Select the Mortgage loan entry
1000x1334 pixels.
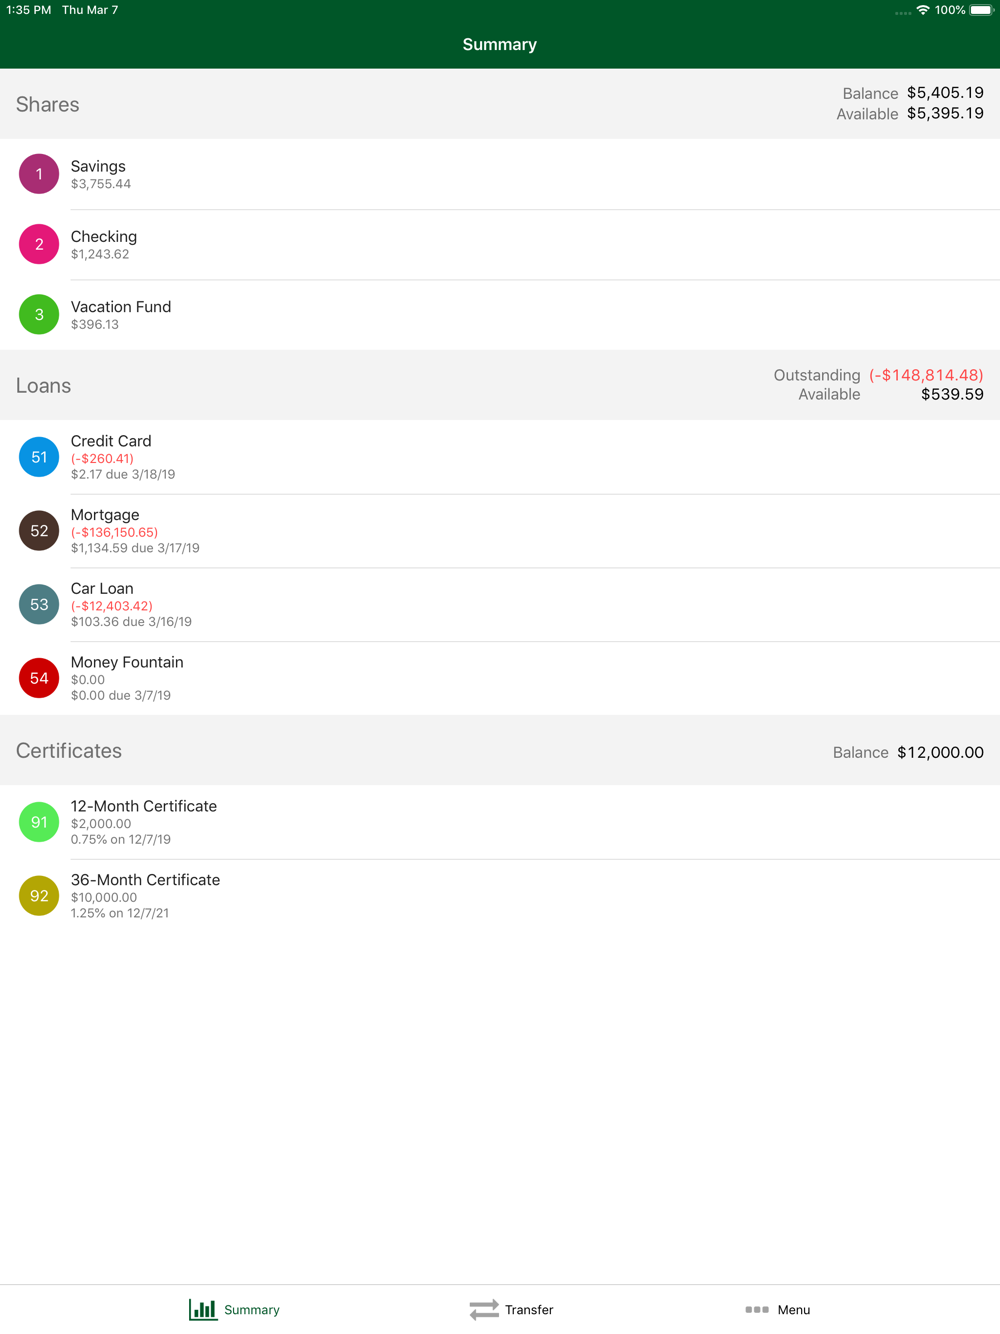(500, 531)
